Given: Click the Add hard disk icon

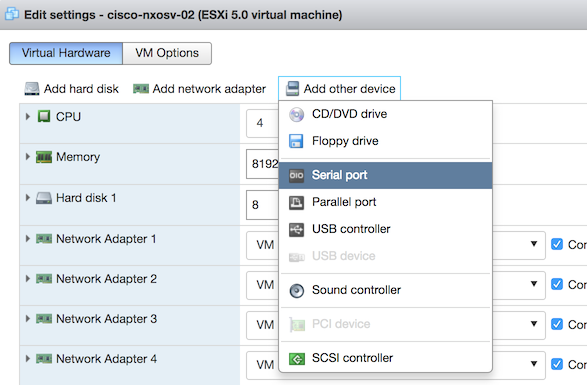Looking at the screenshot, I should [32, 89].
